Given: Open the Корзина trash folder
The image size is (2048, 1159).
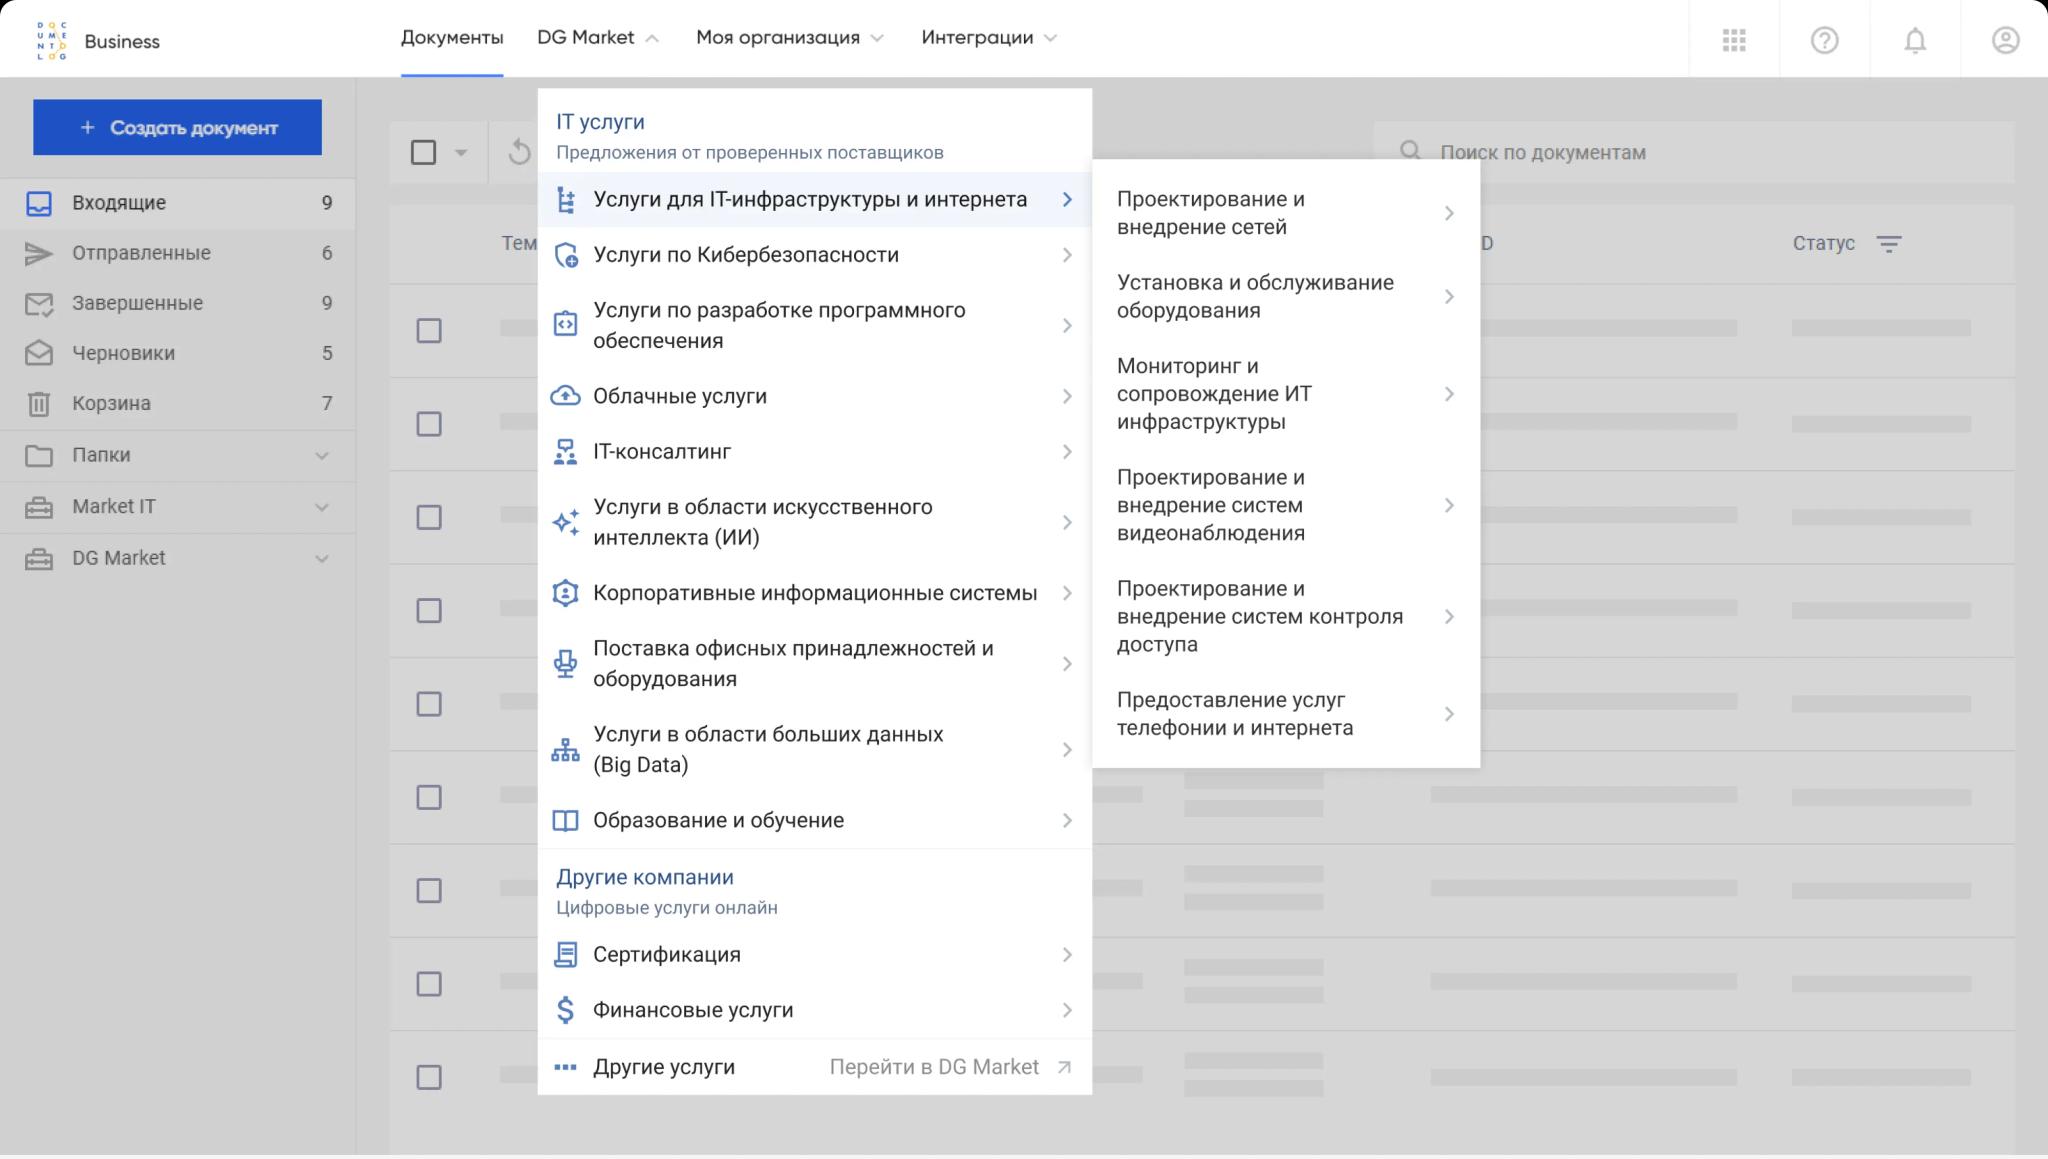Looking at the screenshot, I should click(x=111, y=403).
